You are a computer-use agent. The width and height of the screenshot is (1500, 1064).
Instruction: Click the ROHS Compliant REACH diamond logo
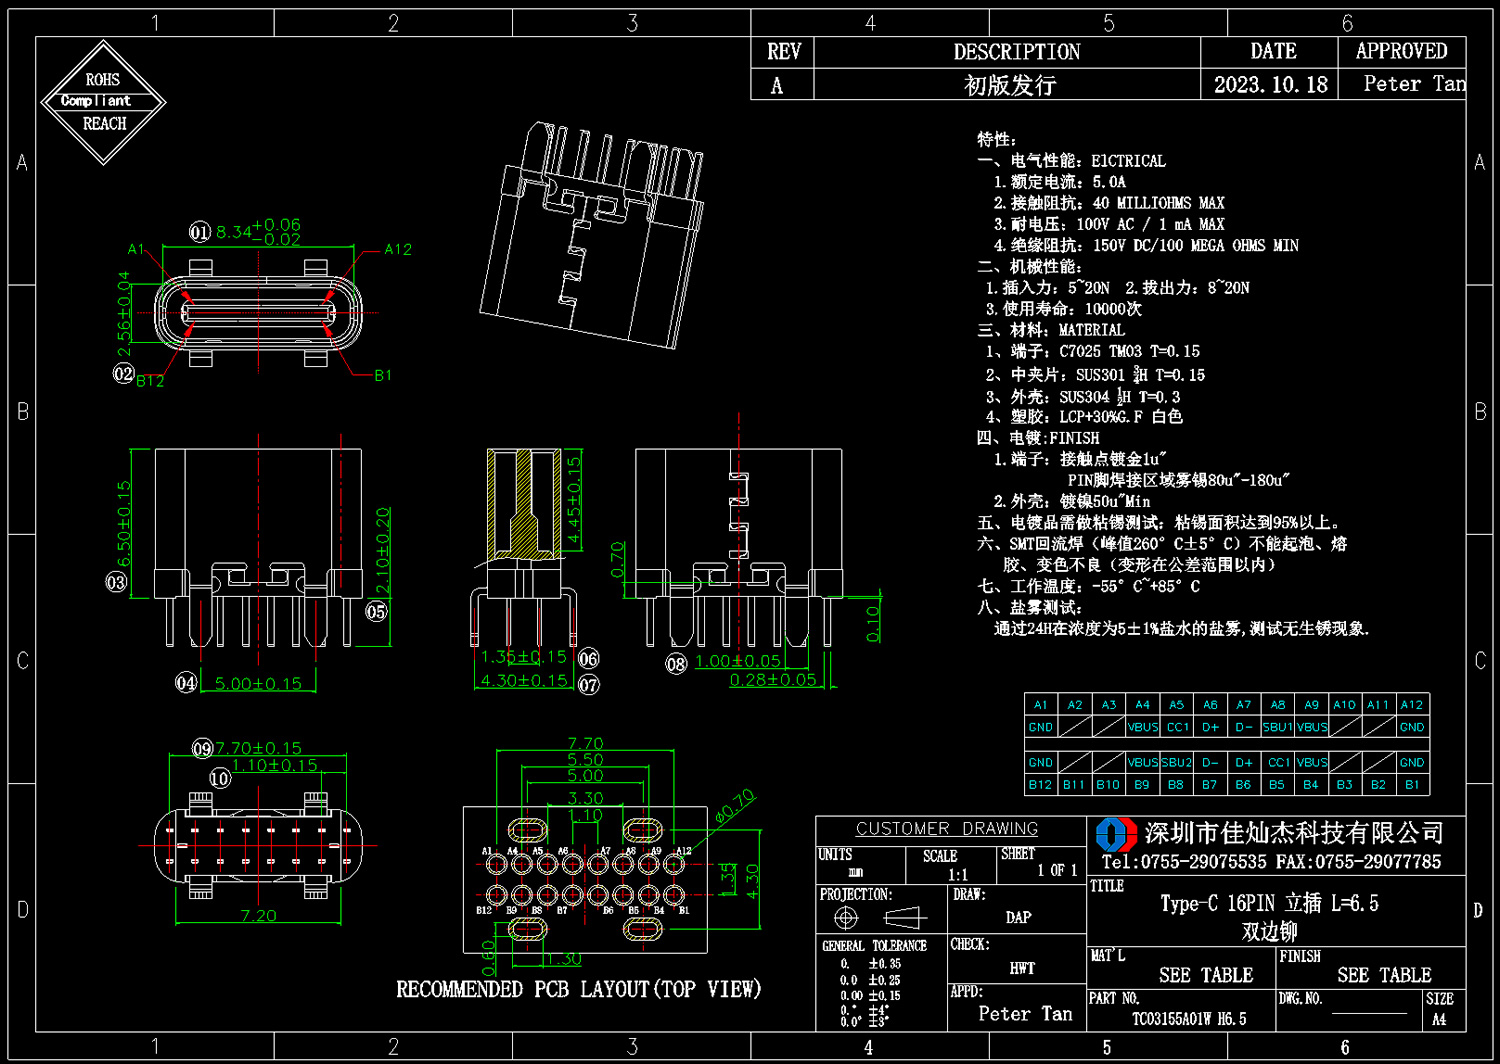tap(103, 101)
